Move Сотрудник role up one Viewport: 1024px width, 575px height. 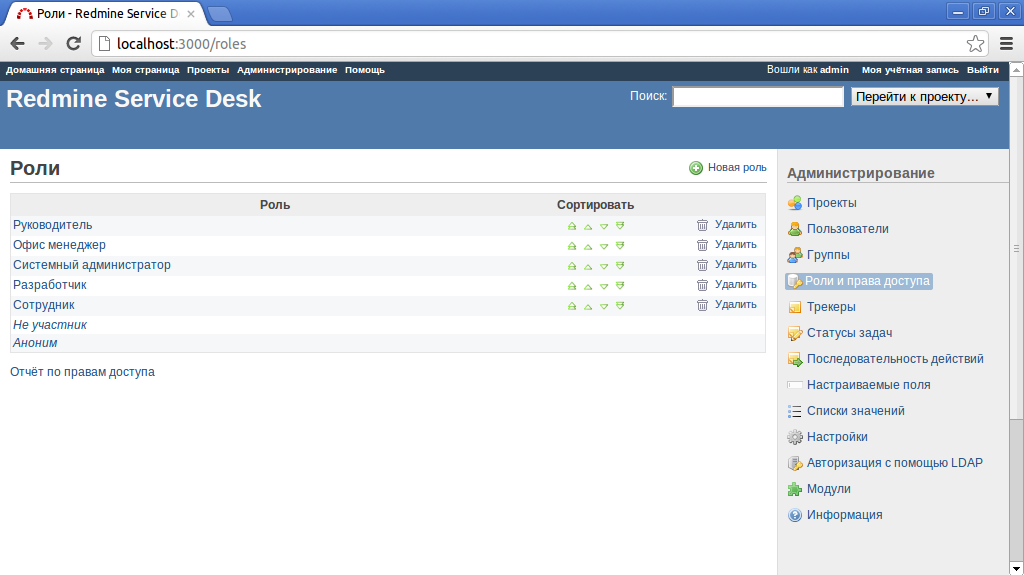click(588, 306)
